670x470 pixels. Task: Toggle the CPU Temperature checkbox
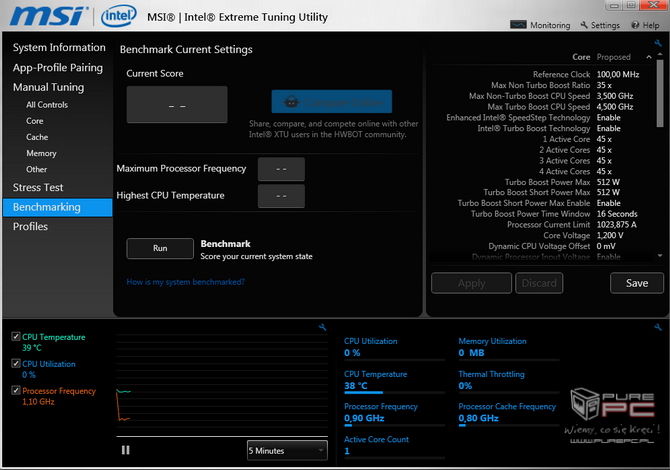16,337
